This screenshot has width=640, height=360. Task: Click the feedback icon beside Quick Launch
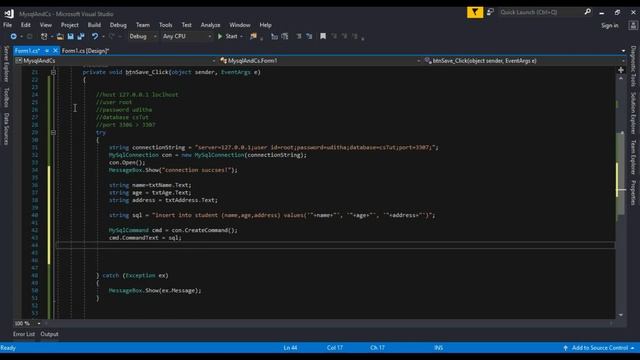coord(490,12)
